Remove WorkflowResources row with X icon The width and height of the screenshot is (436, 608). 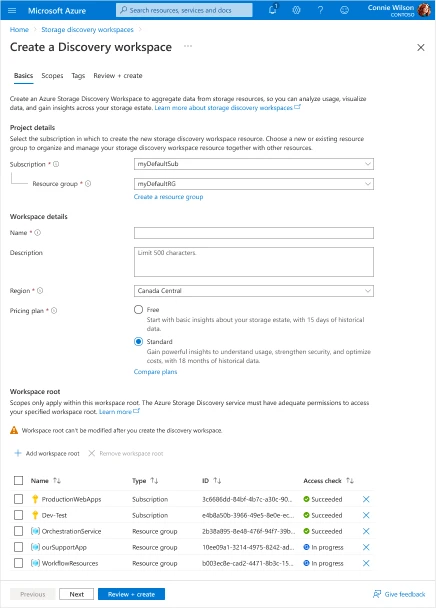tap(366, 563)
